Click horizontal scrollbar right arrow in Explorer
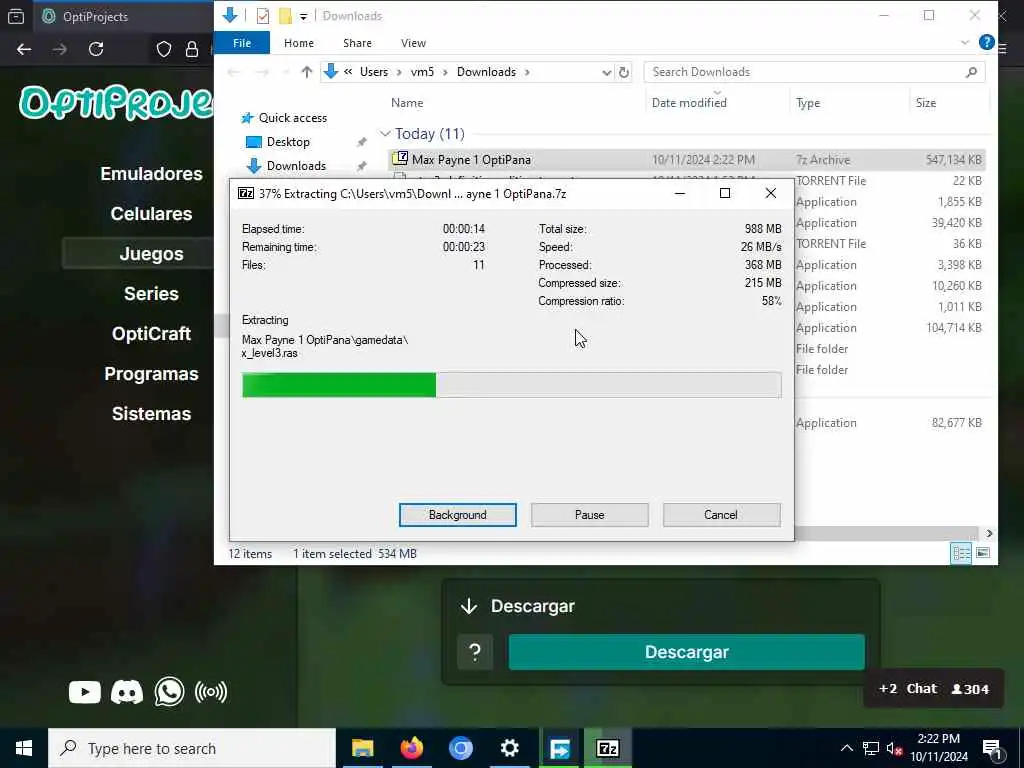 tap(989, 533)
